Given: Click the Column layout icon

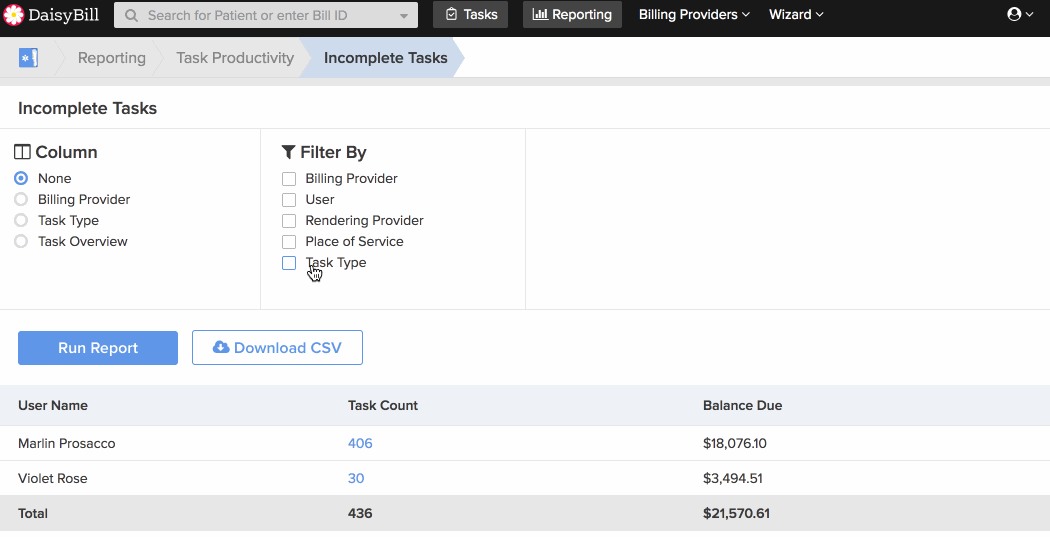Looking at the screenshot, I should [23, 152].
